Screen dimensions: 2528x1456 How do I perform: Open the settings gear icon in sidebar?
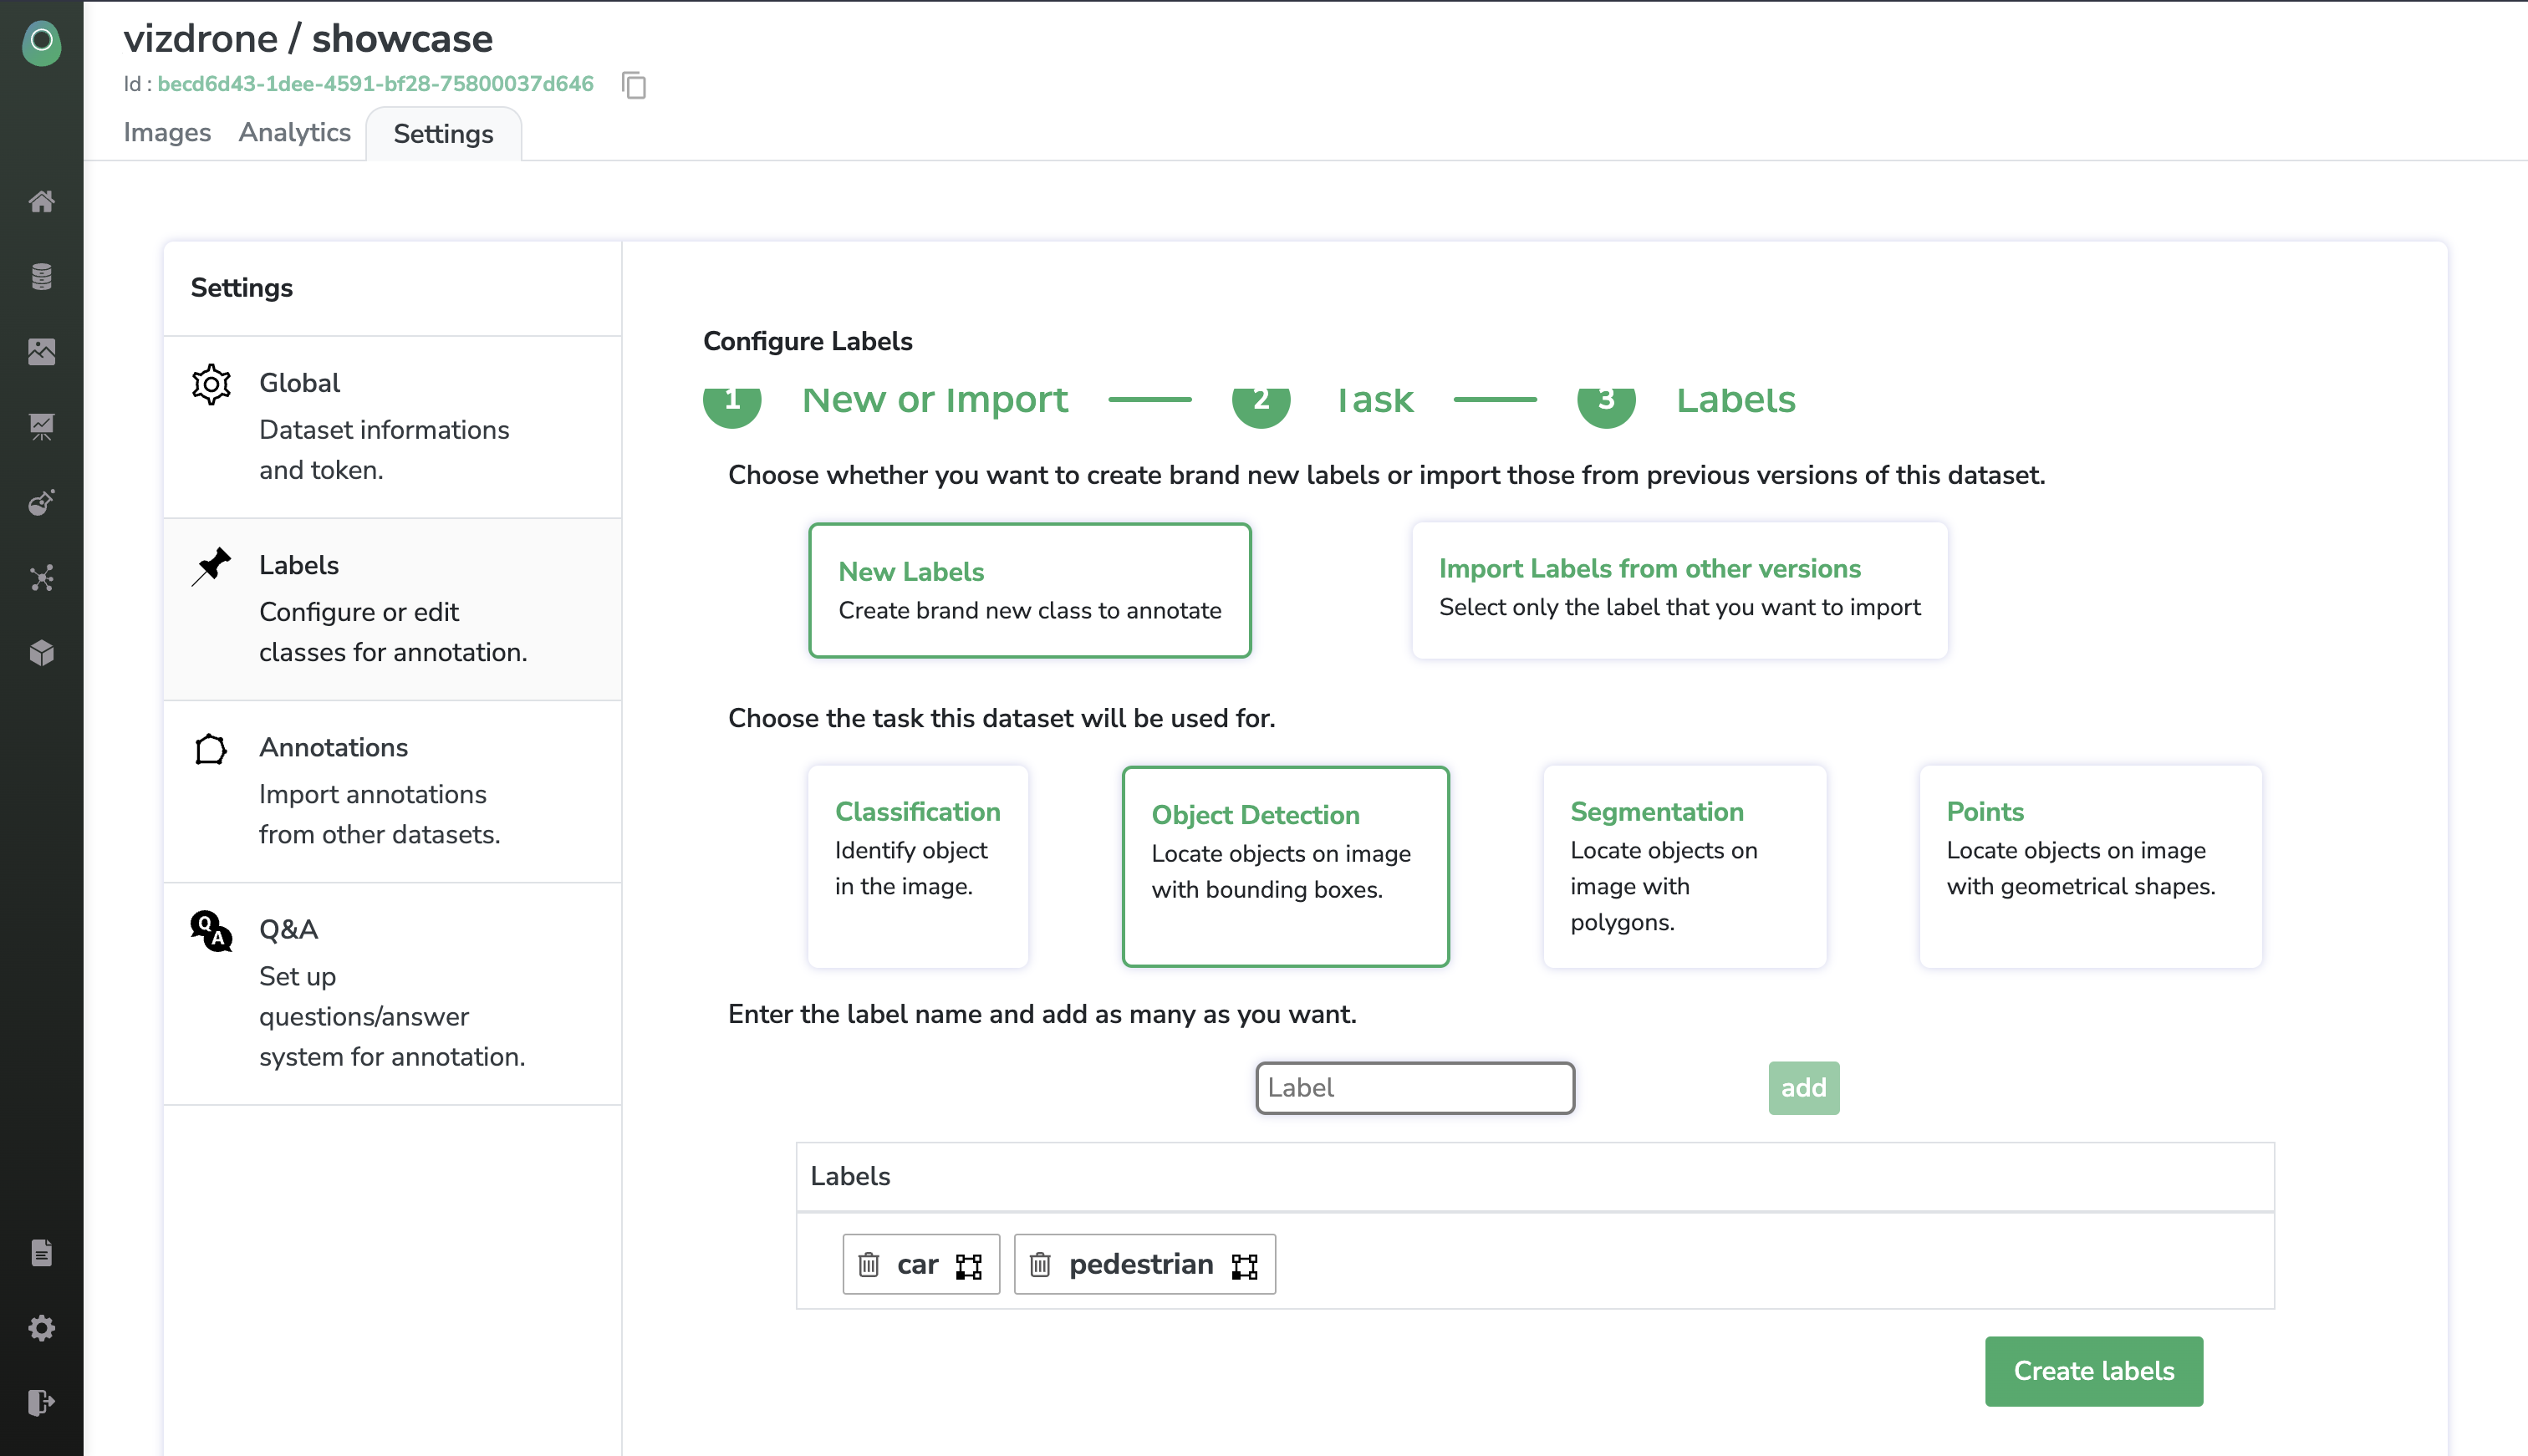coord(41,1328)
